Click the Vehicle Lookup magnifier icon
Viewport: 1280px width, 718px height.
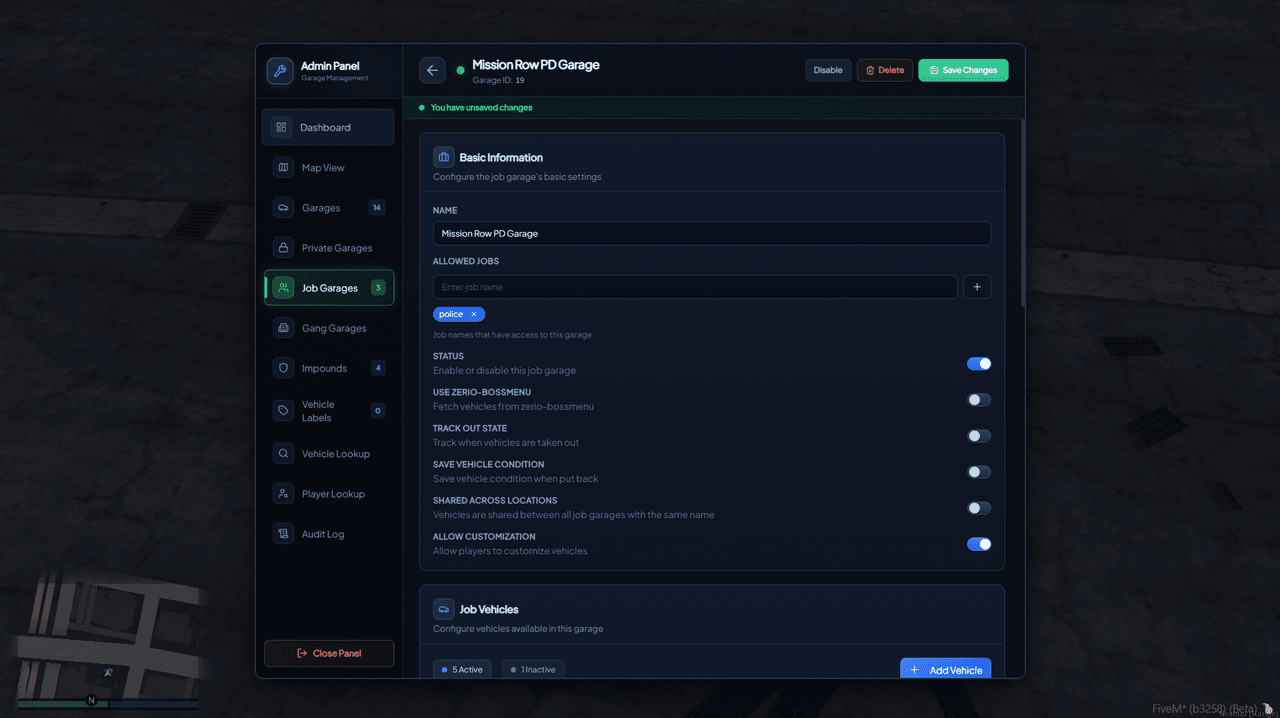pos(283,454)
